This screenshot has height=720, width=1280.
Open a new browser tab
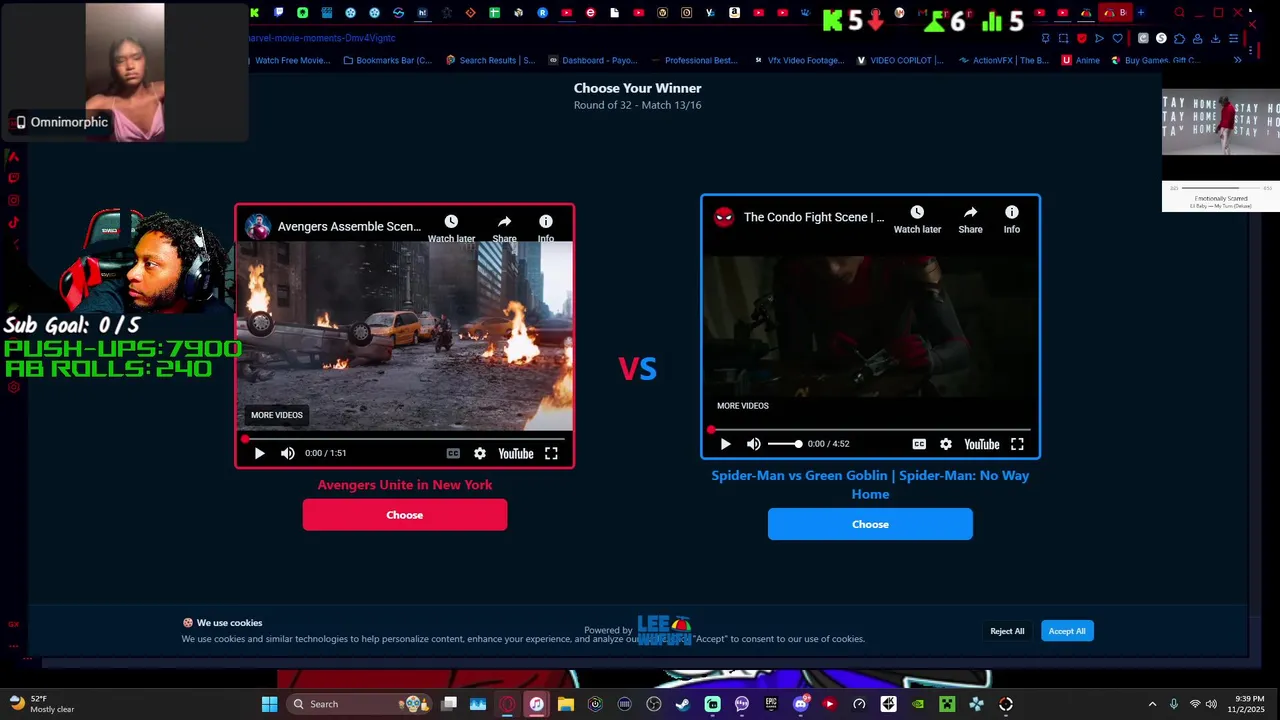pyautogui.click(x=1141, y=13)
